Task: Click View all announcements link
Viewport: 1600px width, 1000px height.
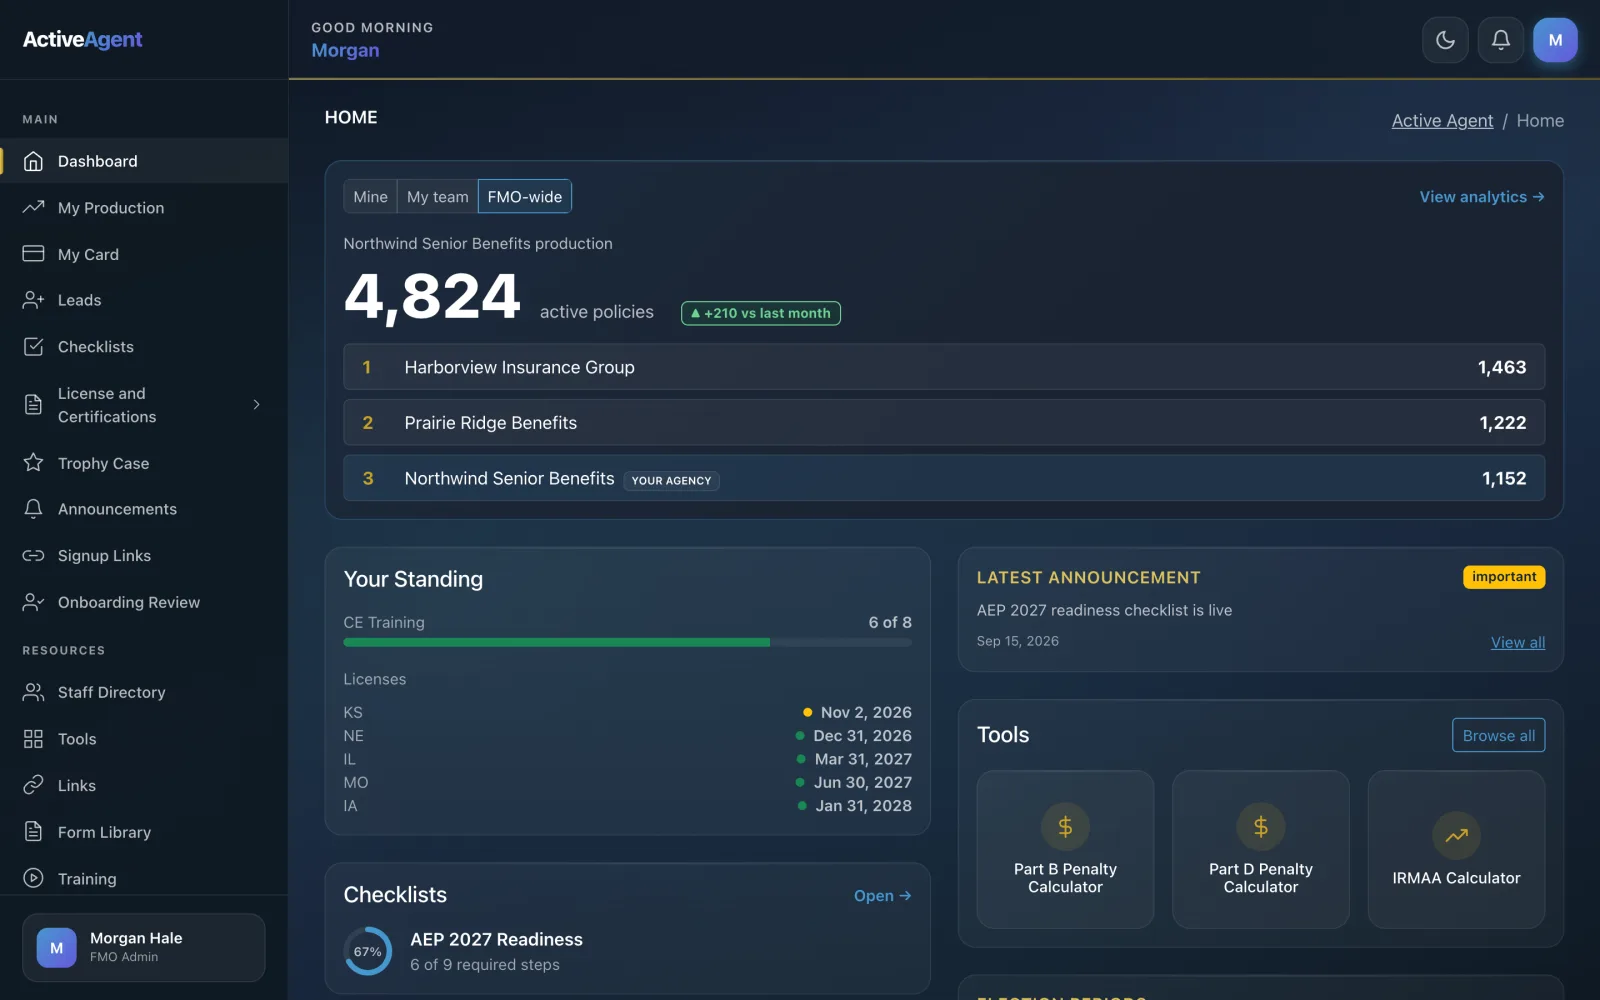Action: (1518, 643)
